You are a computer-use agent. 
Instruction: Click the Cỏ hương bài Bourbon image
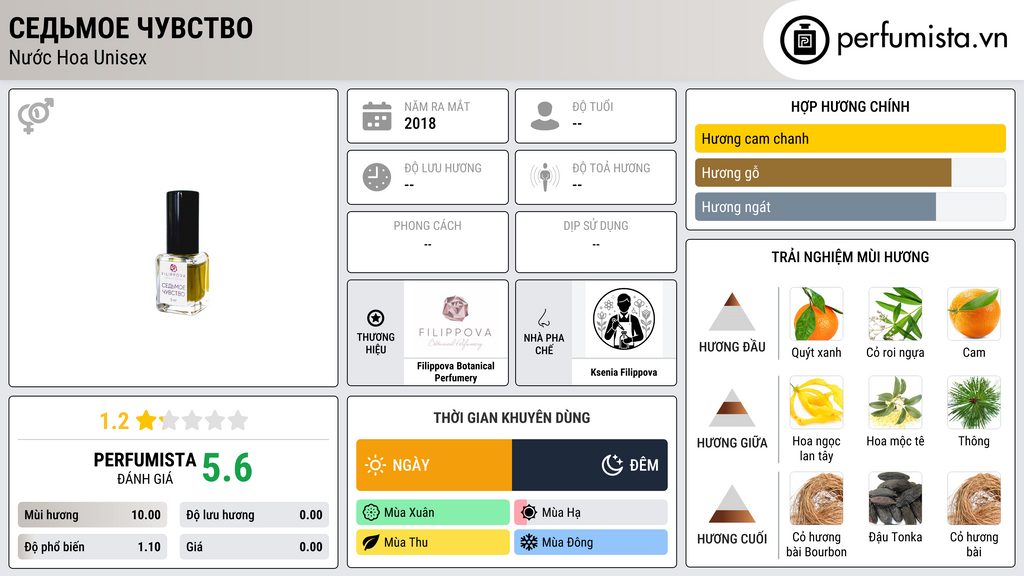click(816, 498)
